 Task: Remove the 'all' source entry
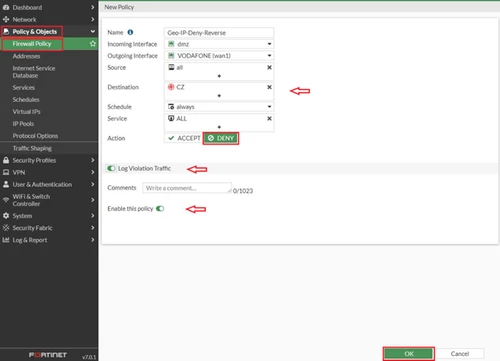pyautogui.click(x=269, y=67)
